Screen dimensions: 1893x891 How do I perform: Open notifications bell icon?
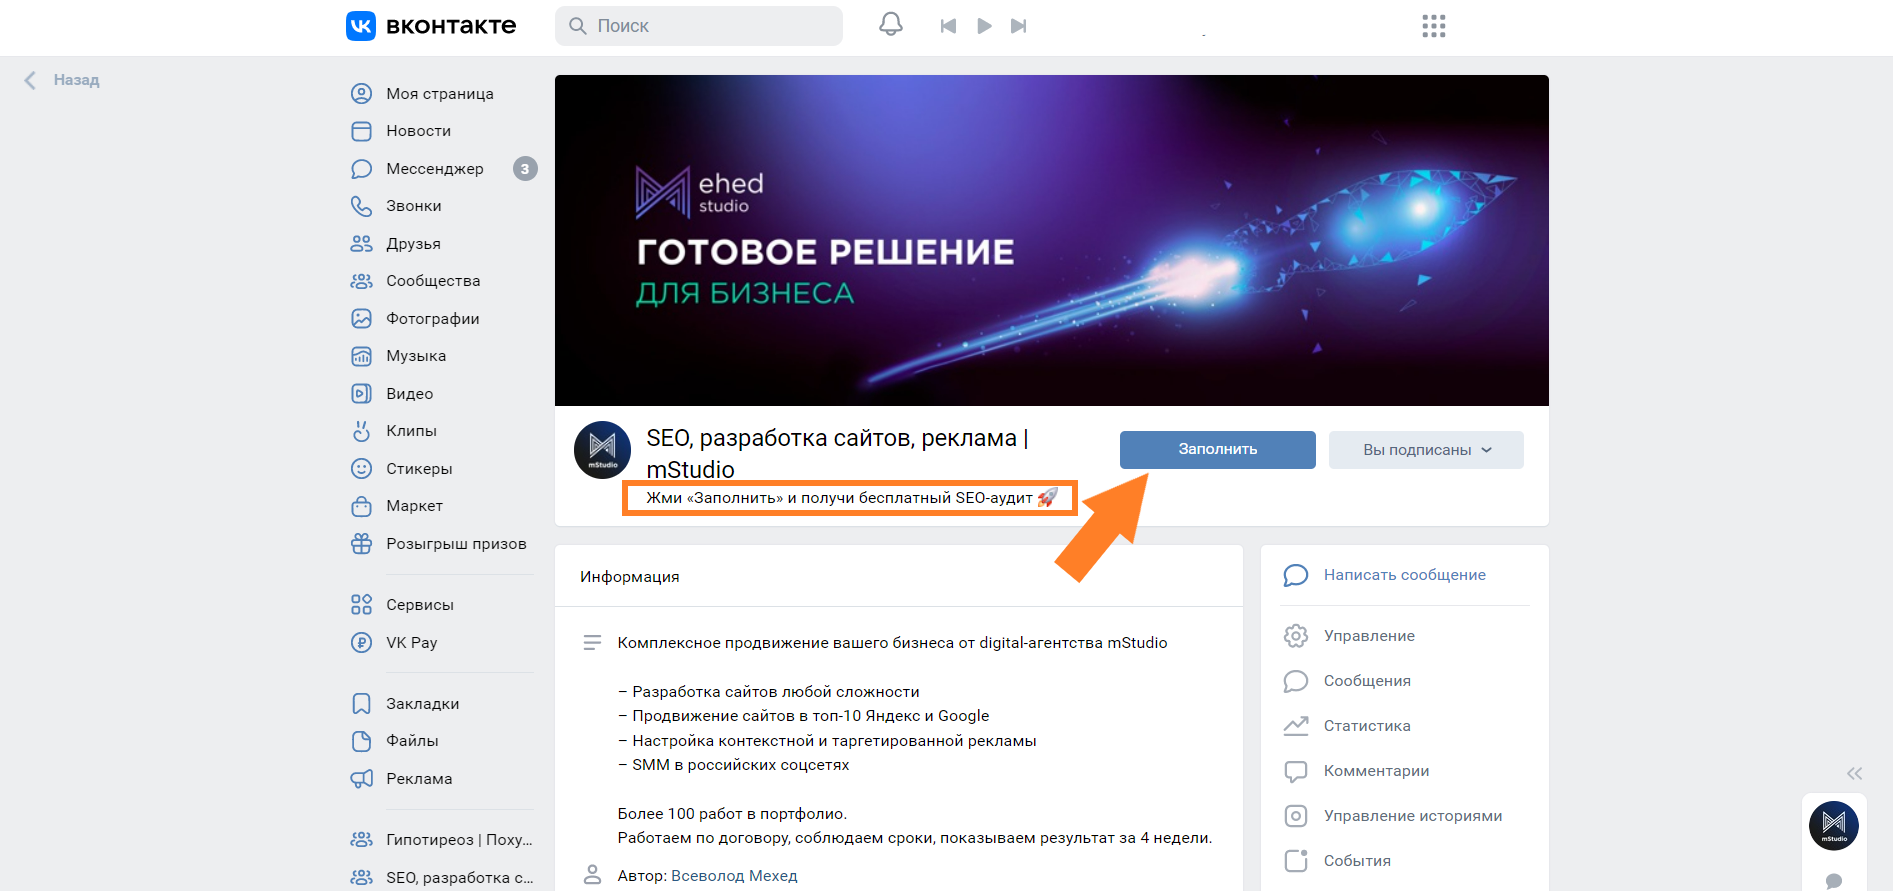click(890, 24)
